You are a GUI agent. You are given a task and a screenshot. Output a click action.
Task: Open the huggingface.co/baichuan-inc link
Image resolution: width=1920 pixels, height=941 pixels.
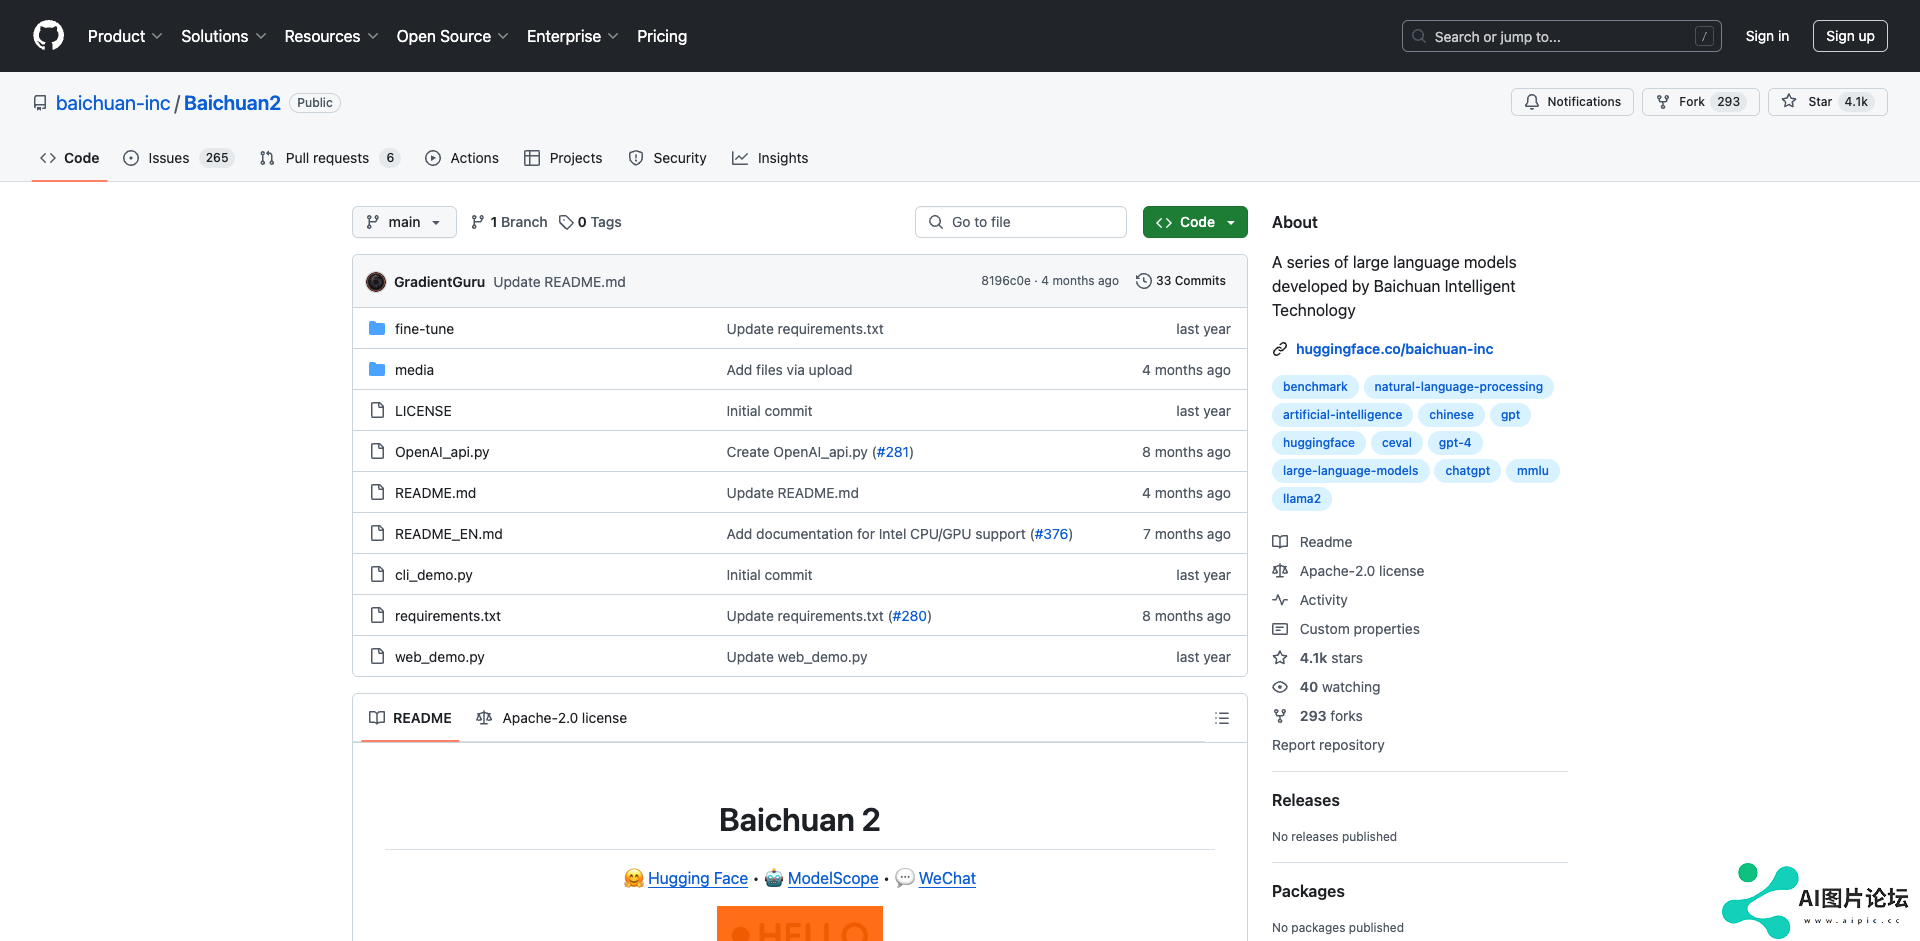point(1394,349)
